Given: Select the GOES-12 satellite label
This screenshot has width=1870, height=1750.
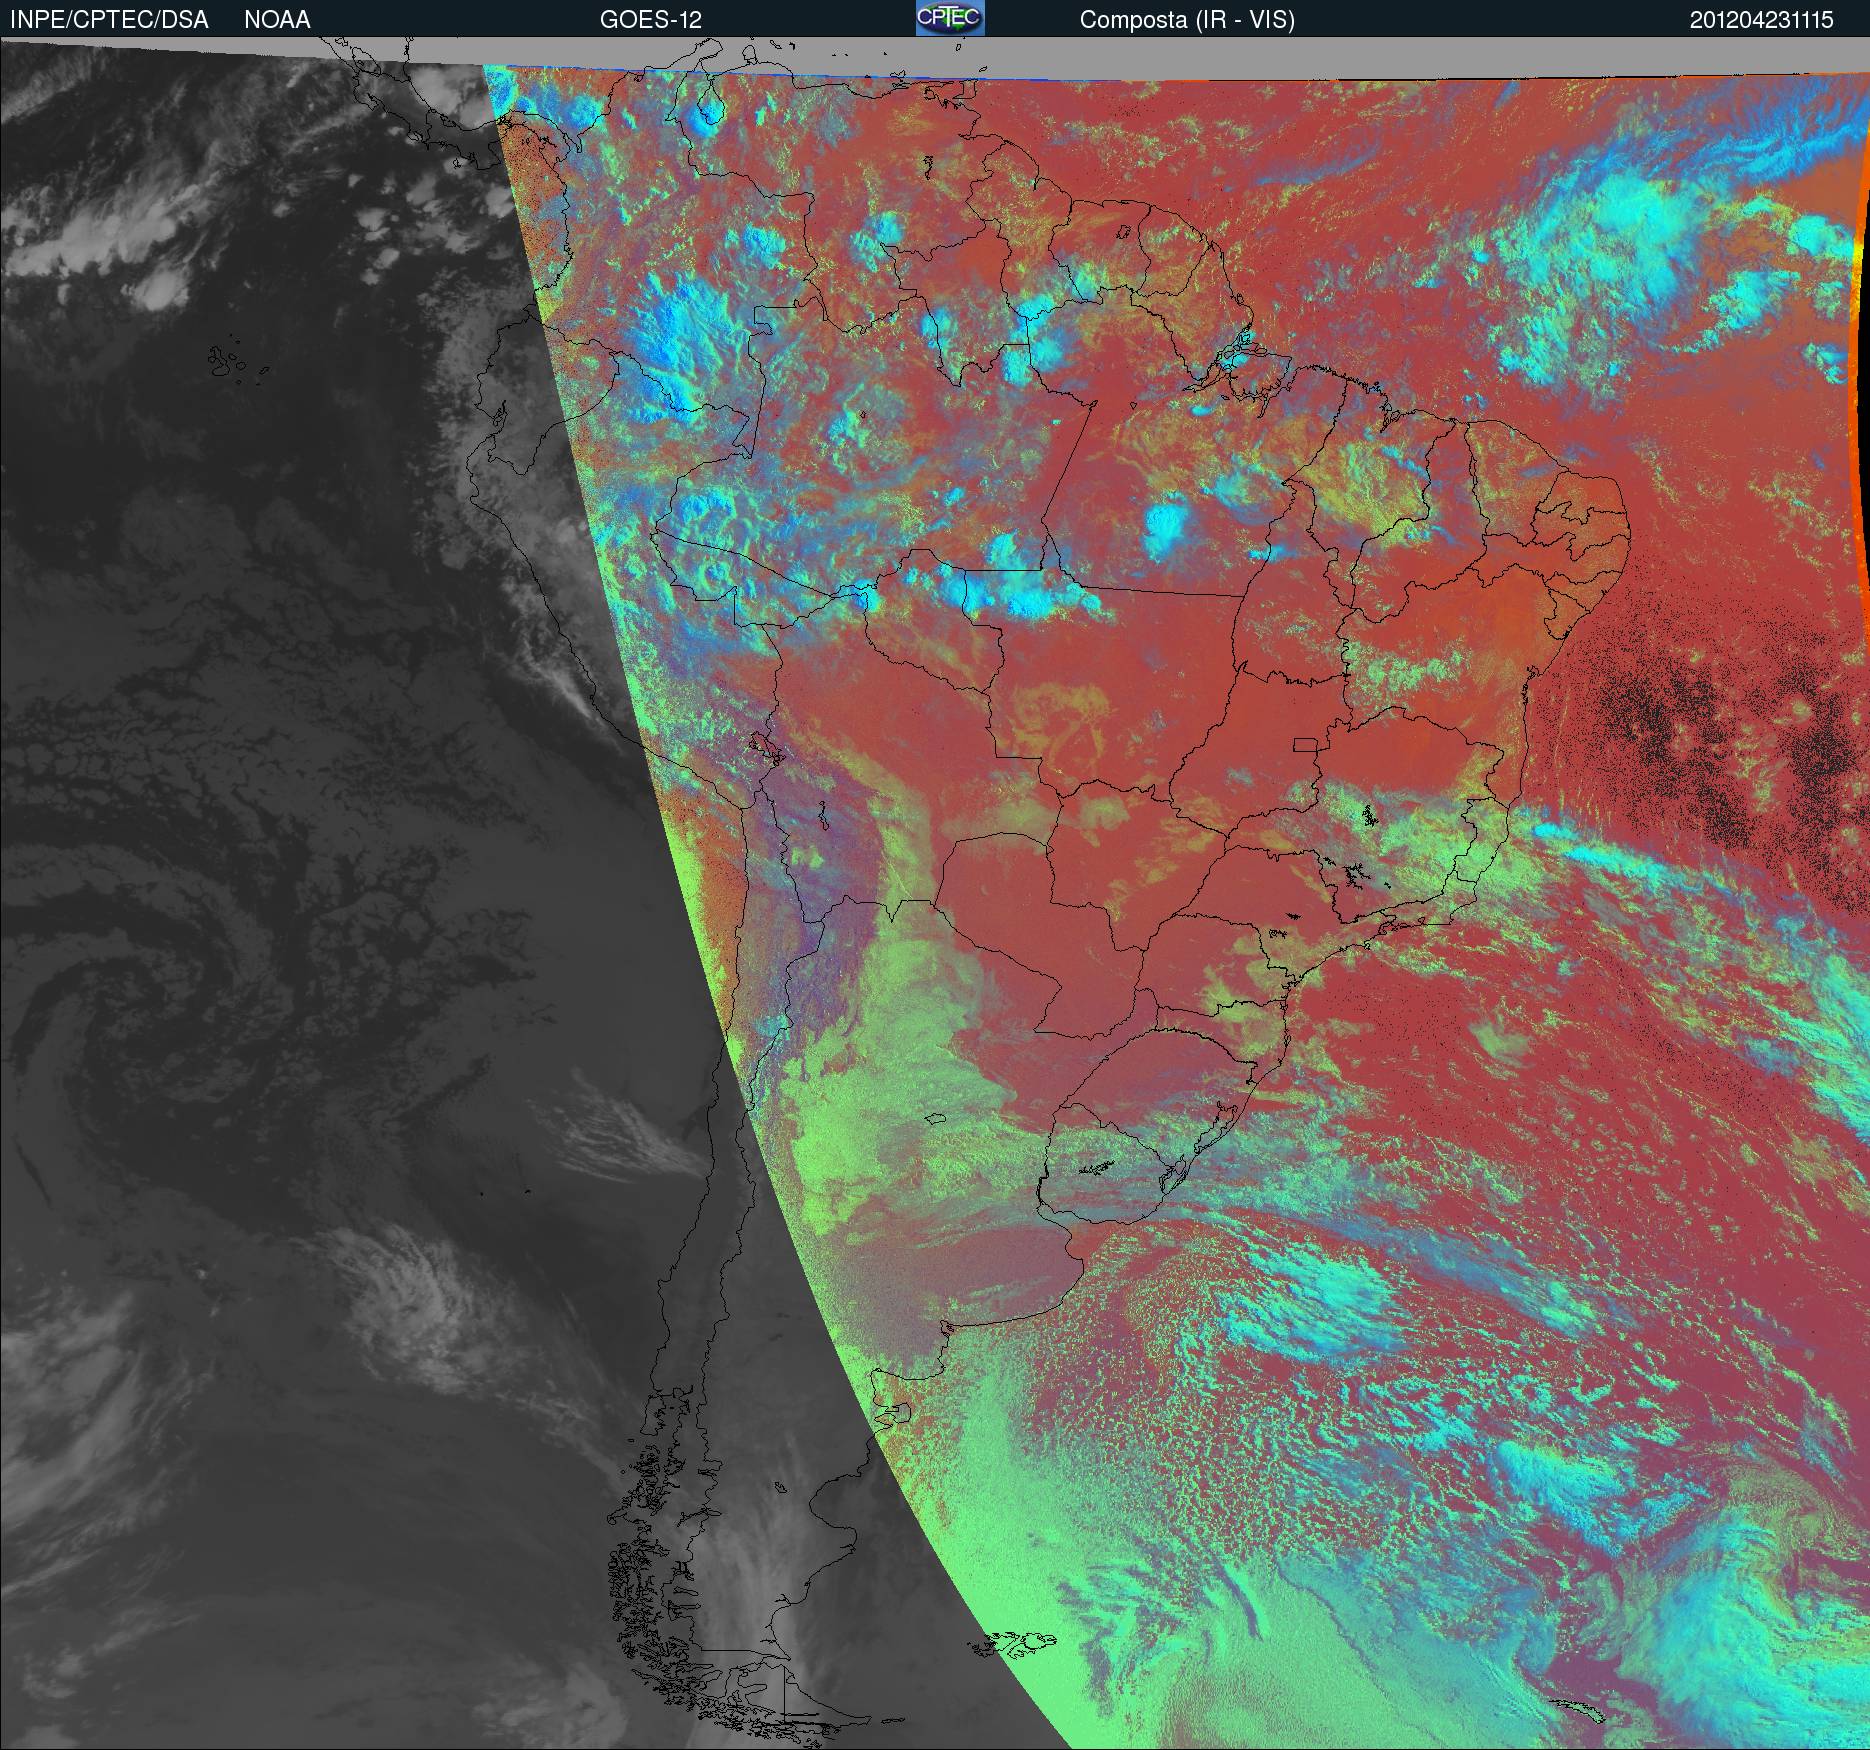Looking at the screenshot, I should [x=651, y=20].
